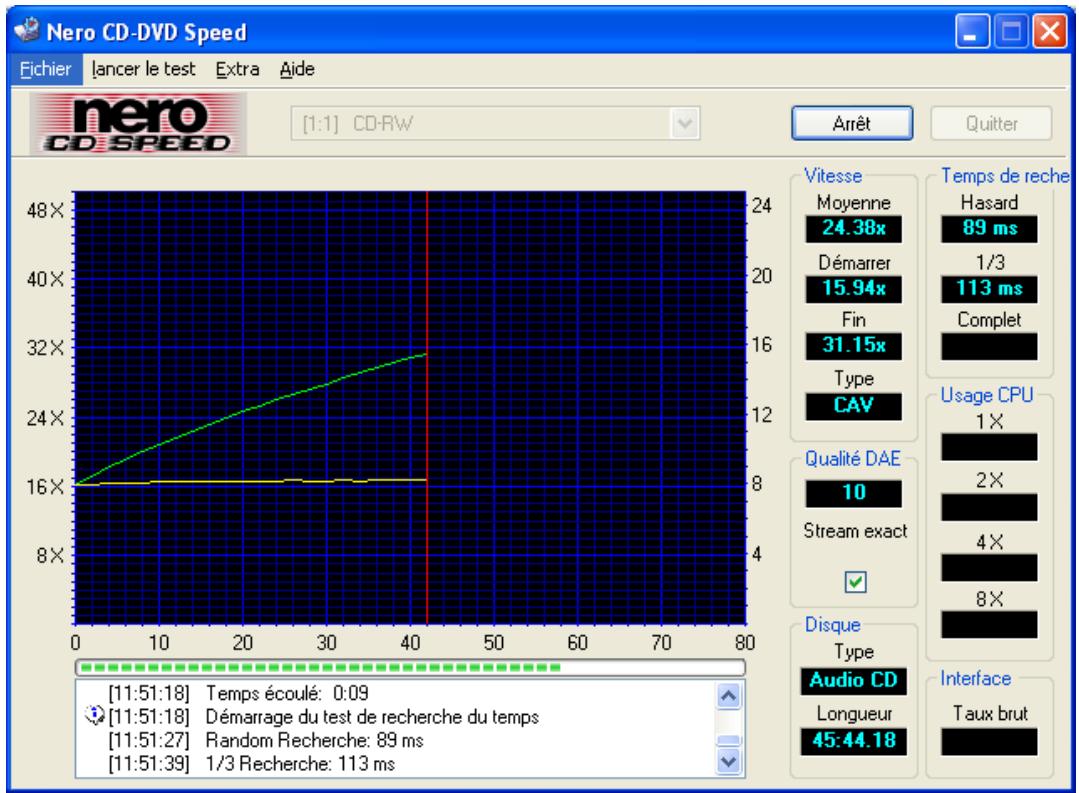The image size is (1079, 793).
Task: Minimize the Nero CD-DVD Speed window
Action: coord(972,31)
